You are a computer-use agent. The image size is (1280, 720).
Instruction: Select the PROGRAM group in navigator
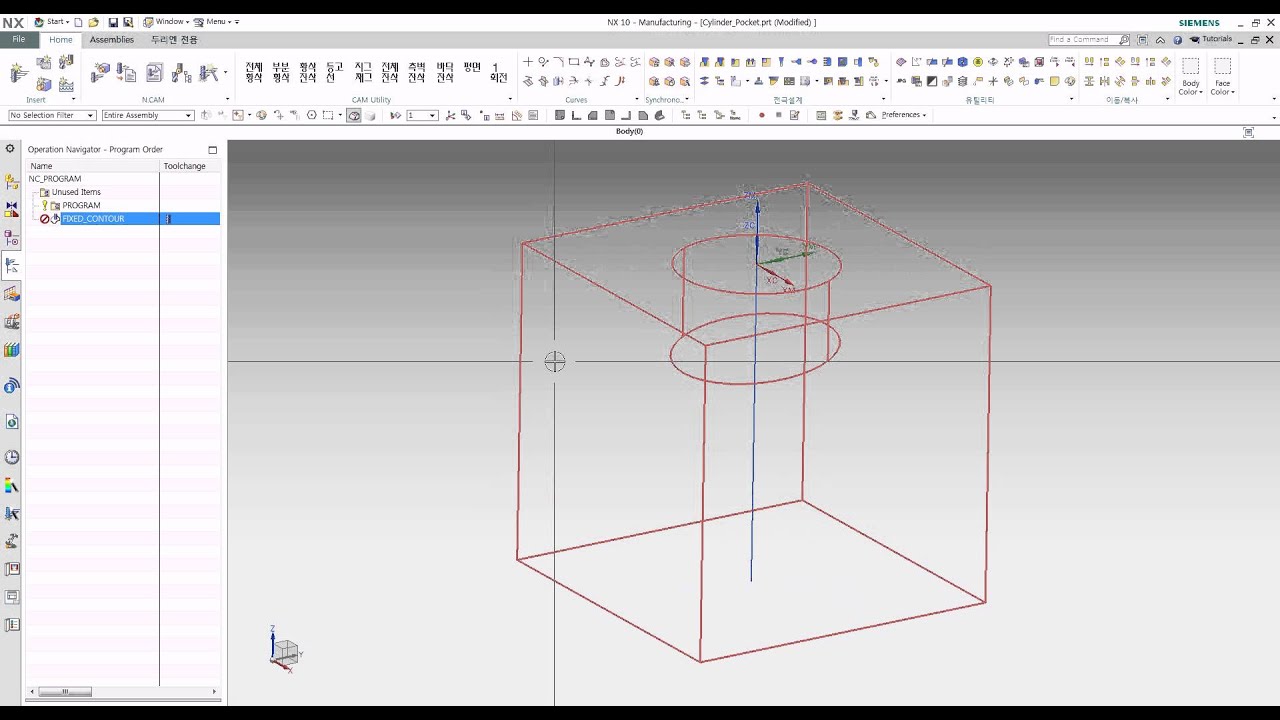[81, 205]
